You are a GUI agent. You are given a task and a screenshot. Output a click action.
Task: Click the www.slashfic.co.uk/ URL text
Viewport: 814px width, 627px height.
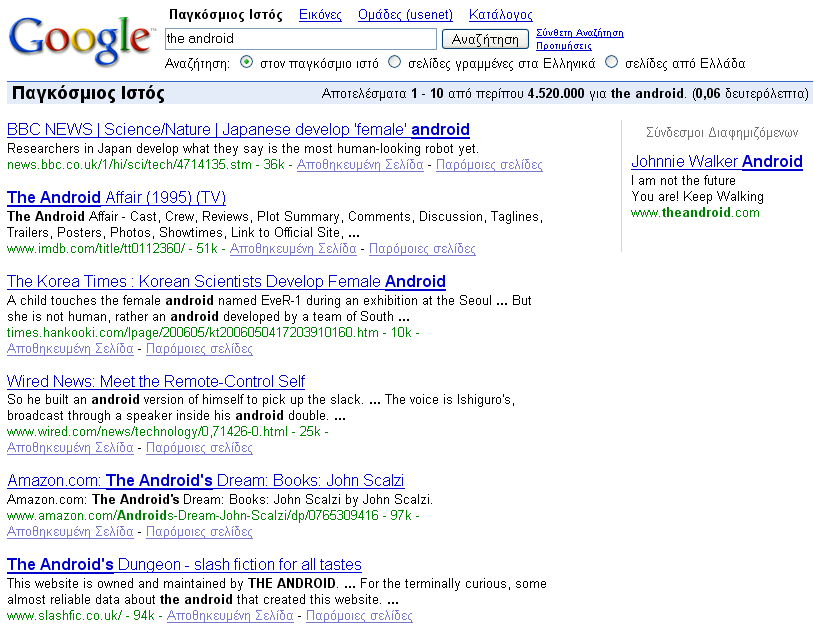click(x=64, y=616)
